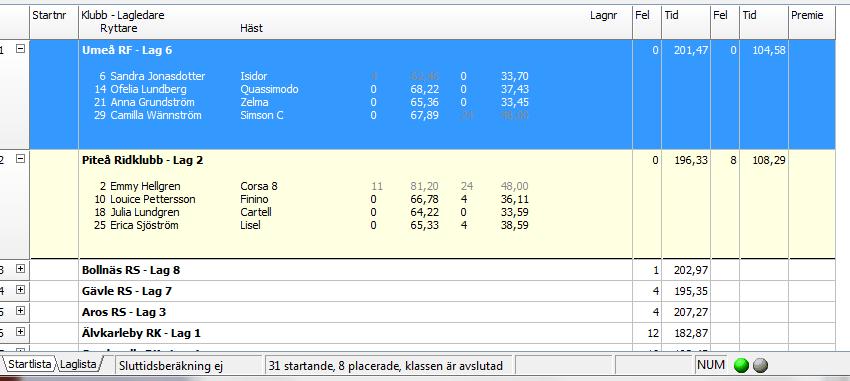Image resolution: width=850 pixels, height=381 pixels.
Task: Click Umeå RF second round time 104,58
Action: [769, 50]
